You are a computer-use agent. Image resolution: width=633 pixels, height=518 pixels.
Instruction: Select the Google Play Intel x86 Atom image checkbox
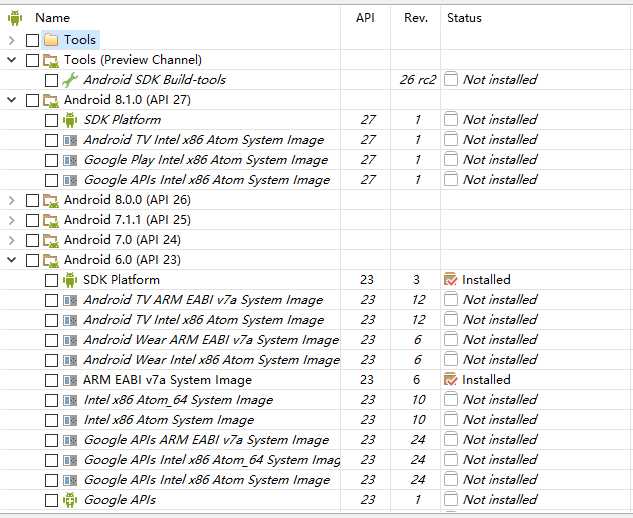pyautogui.click(x=51, y=160)
